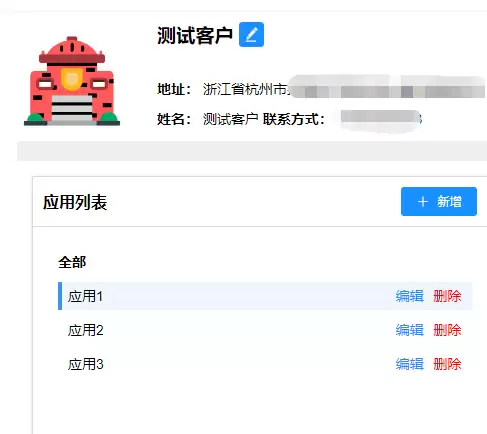Click the 地址 label
This screenshot has height=434, width=487.
click(174, 89)
